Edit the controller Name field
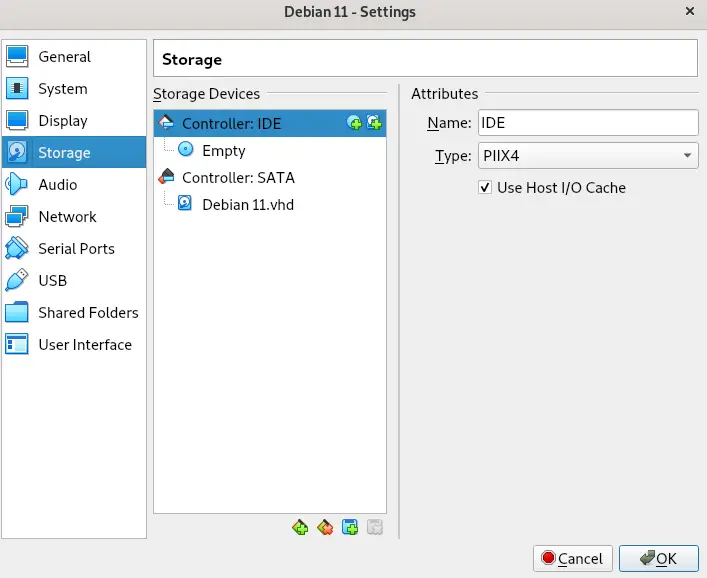 coord(588,123)
